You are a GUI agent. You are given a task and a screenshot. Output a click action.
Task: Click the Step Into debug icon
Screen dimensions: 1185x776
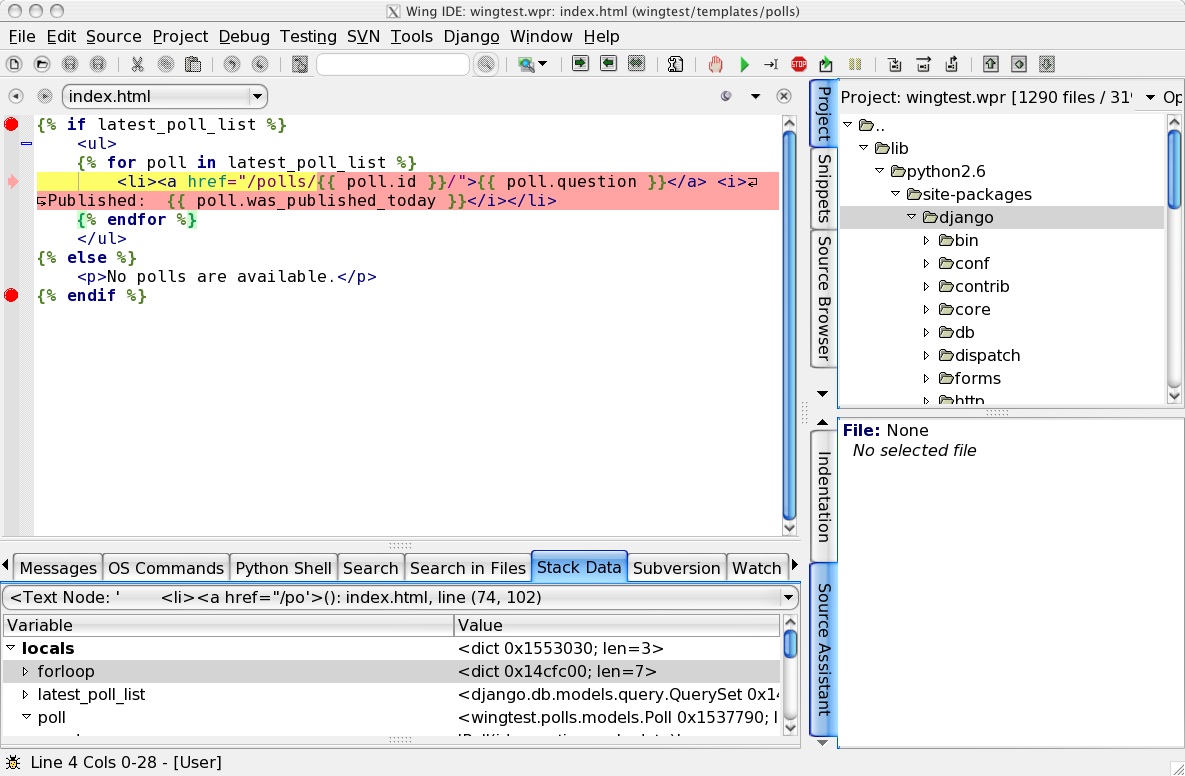[895, 64]
